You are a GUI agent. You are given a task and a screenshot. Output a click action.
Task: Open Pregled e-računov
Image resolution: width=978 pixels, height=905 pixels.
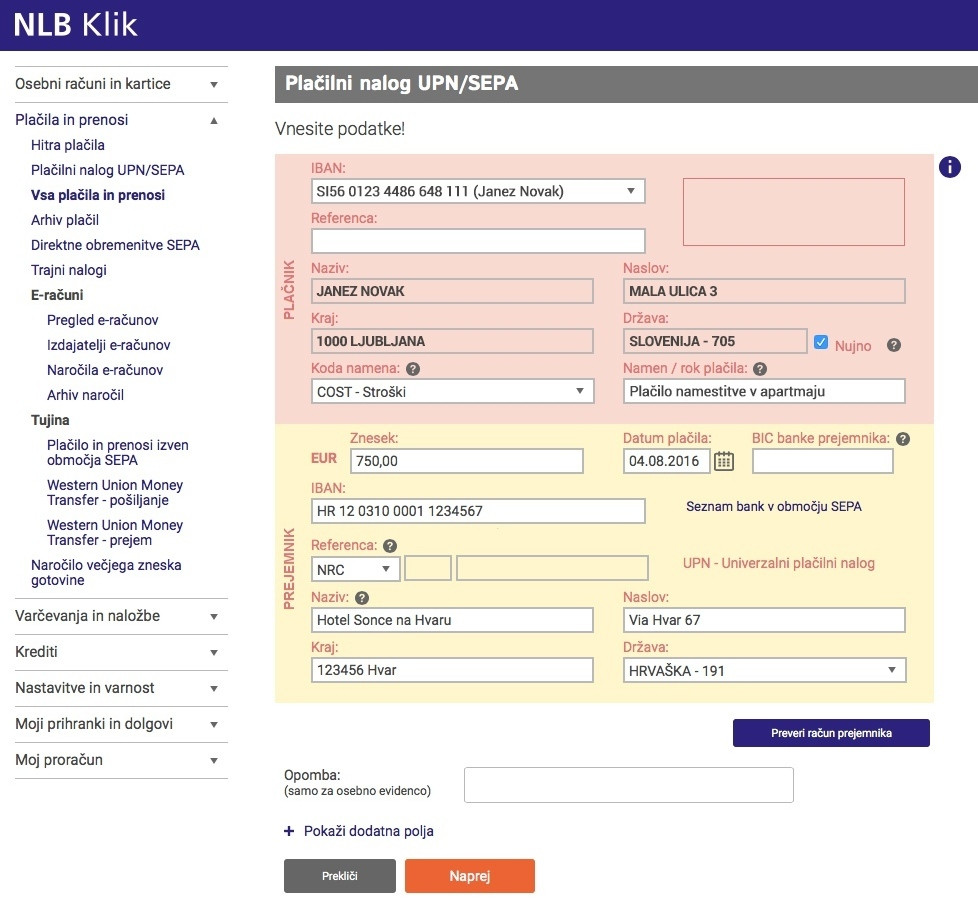102,320
